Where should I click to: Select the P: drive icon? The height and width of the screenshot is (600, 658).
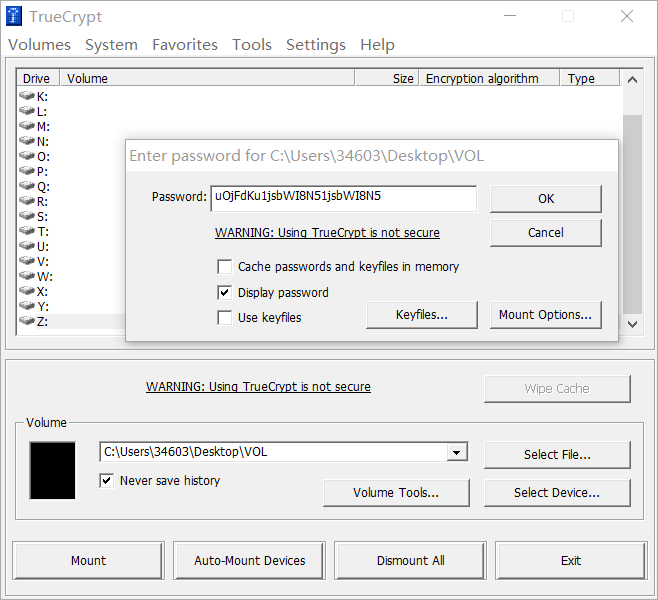27,171
